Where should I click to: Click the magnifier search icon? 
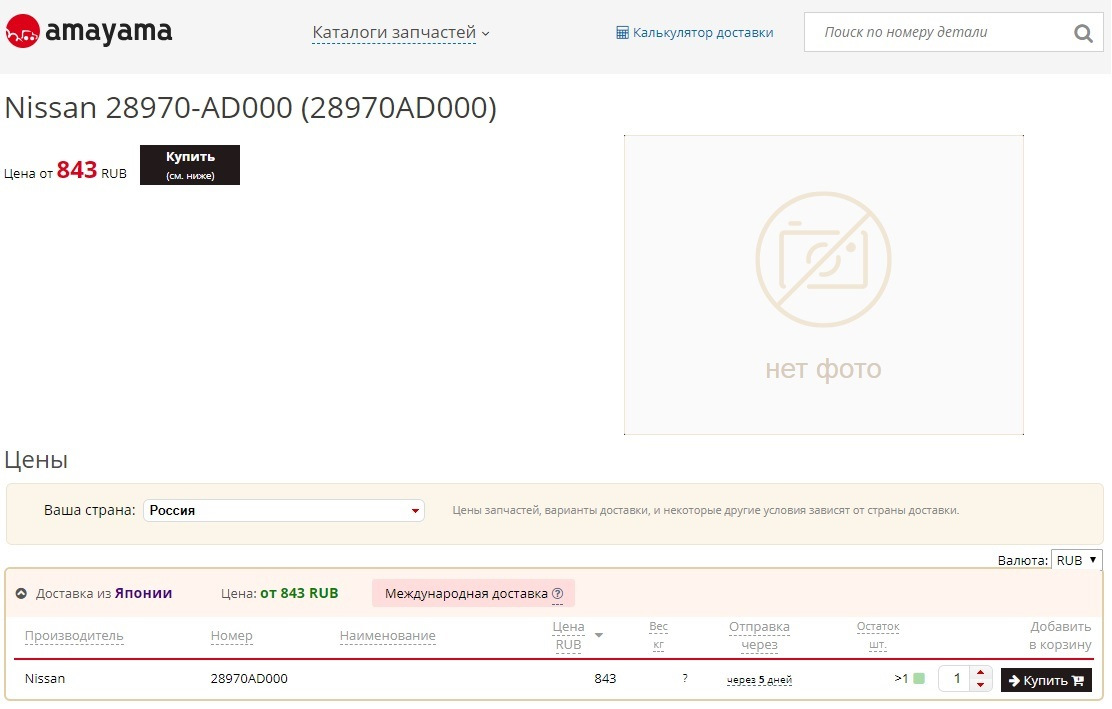[1083, 33]
